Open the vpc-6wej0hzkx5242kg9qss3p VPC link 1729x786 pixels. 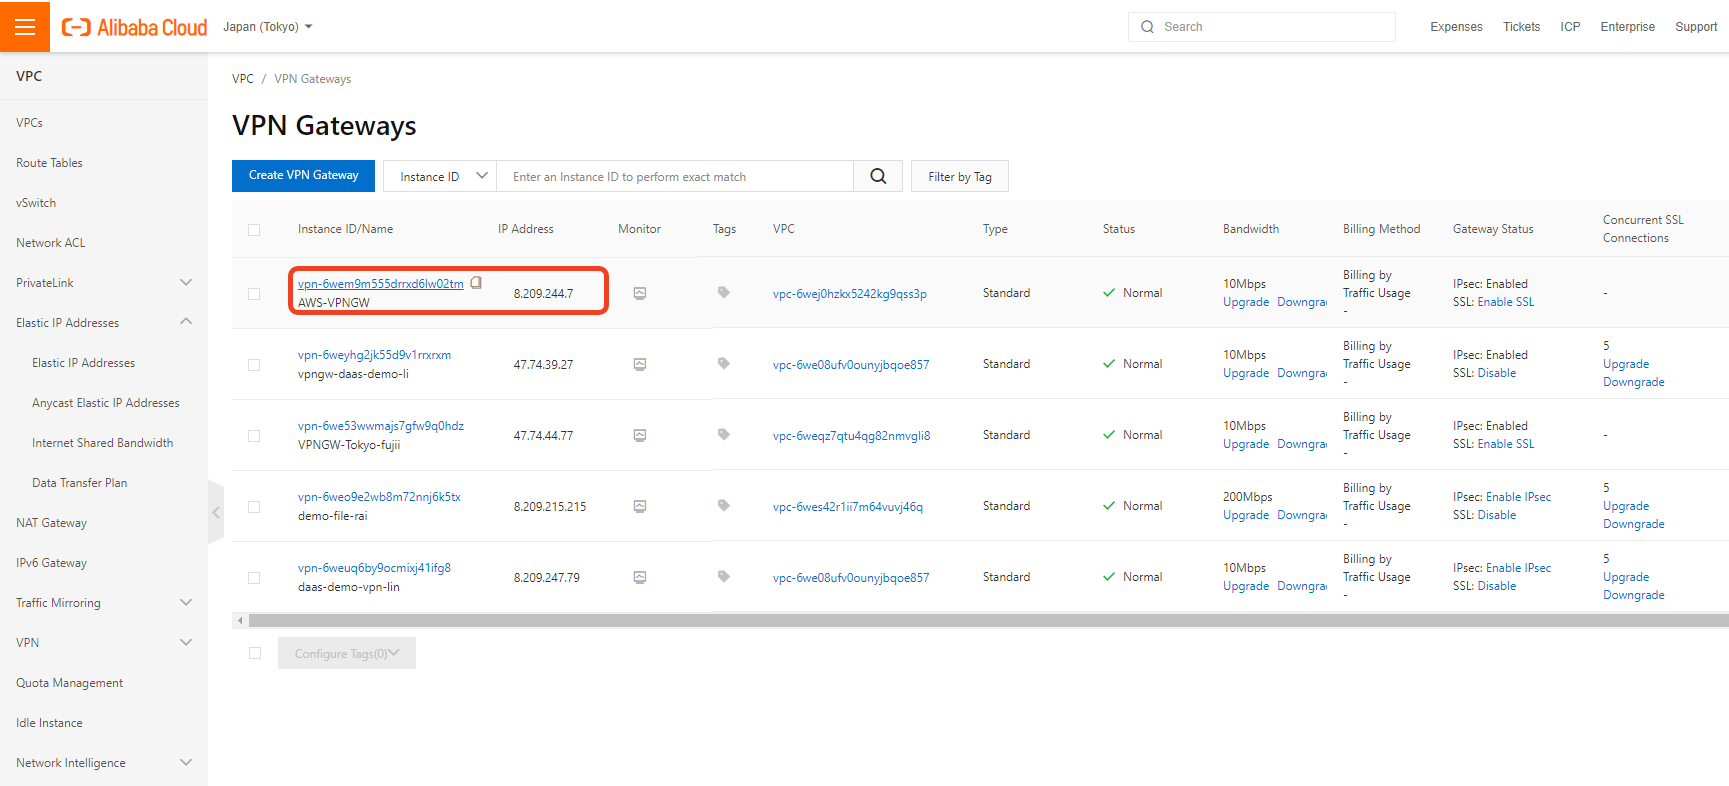pyautogui.click(x=850, y=294)
